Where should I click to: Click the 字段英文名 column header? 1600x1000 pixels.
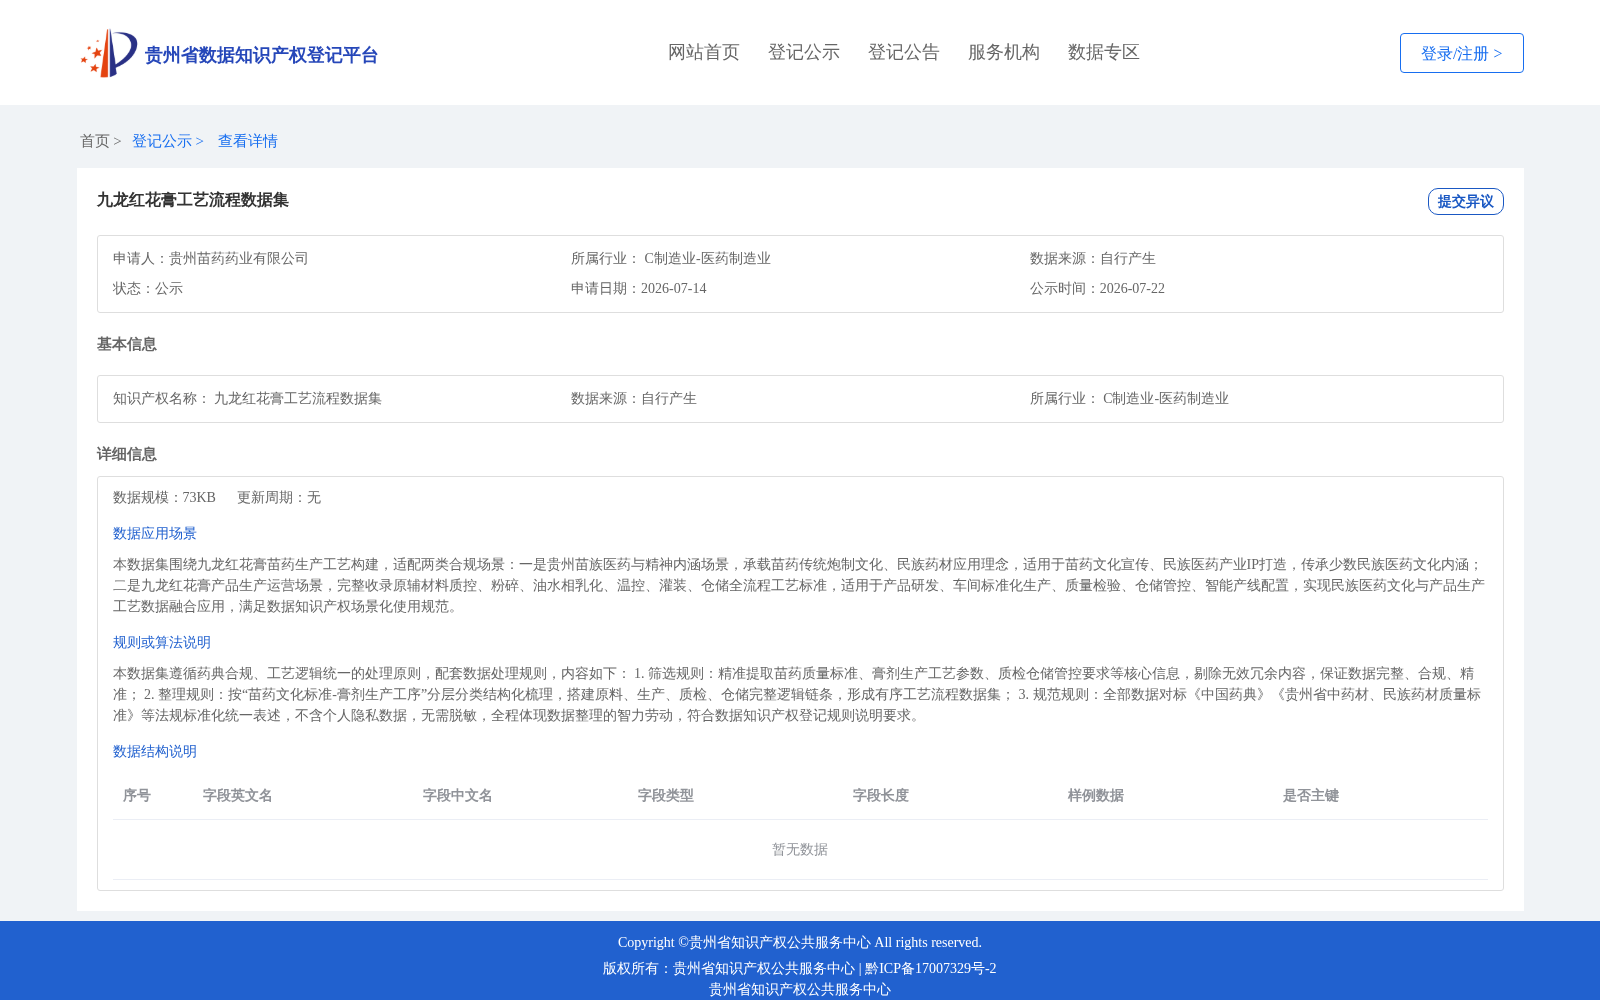coord(238,795)
